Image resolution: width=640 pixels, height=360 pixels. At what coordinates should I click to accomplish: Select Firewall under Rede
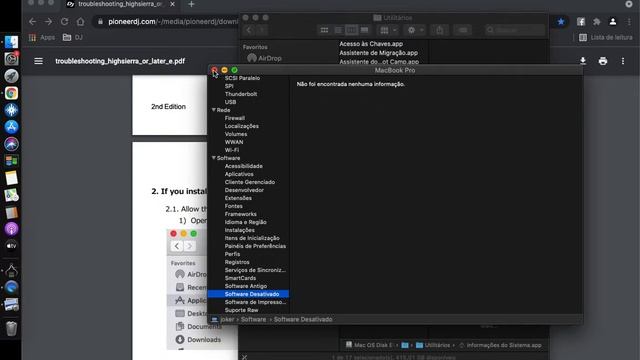coord(235,118)
